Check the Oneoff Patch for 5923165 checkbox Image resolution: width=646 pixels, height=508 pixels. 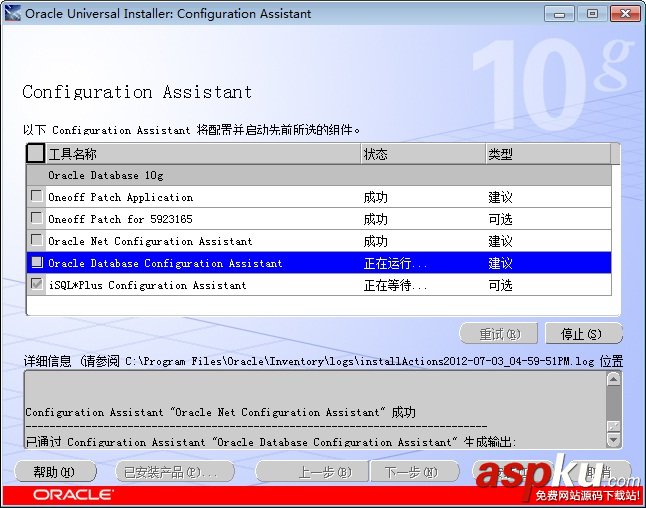pos(37,218)
